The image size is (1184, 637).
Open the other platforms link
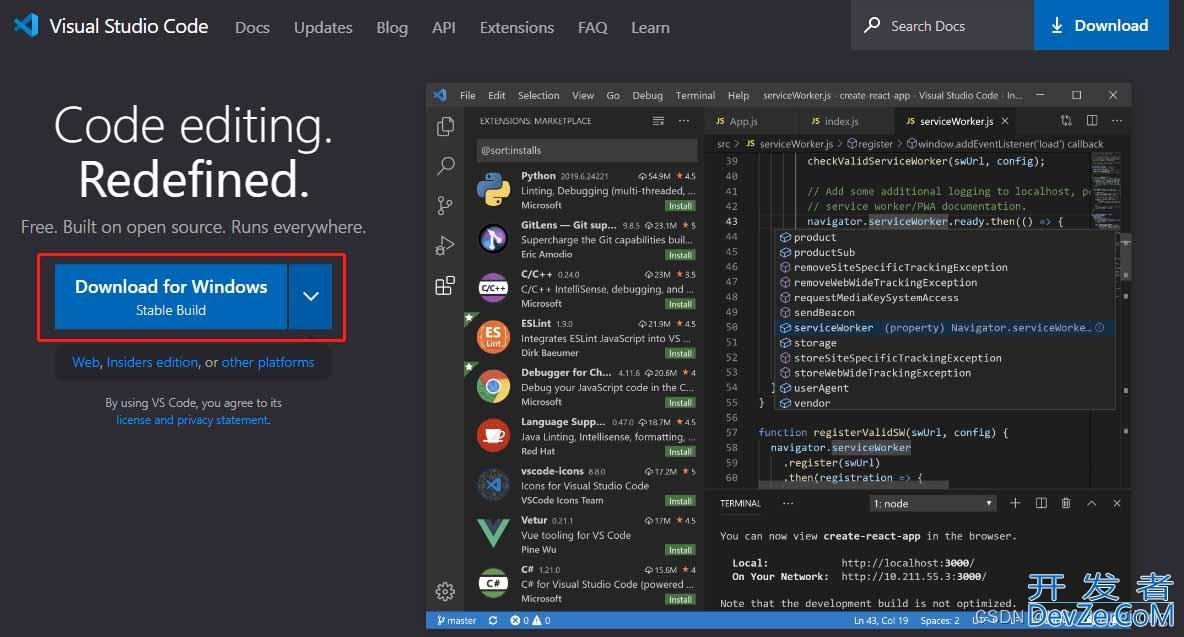pyautogui.click(x=267, y=362)
